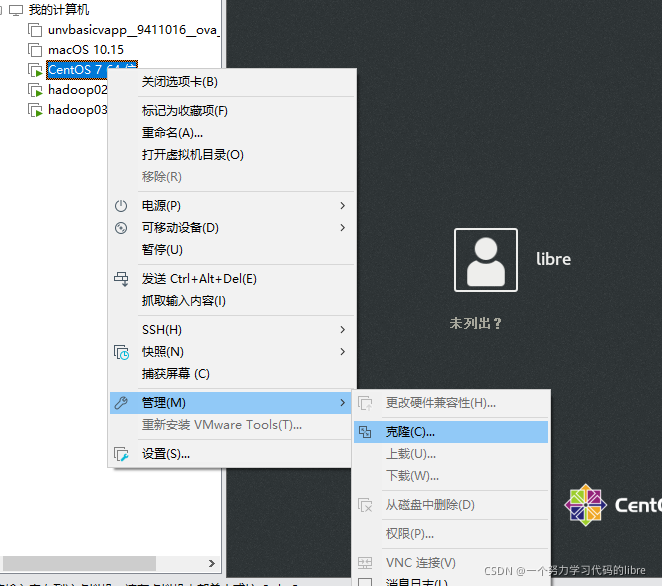This screenshot has height=586, width=662.
Task: Click the CentOS logo on login screen
Action: [586, 505]
